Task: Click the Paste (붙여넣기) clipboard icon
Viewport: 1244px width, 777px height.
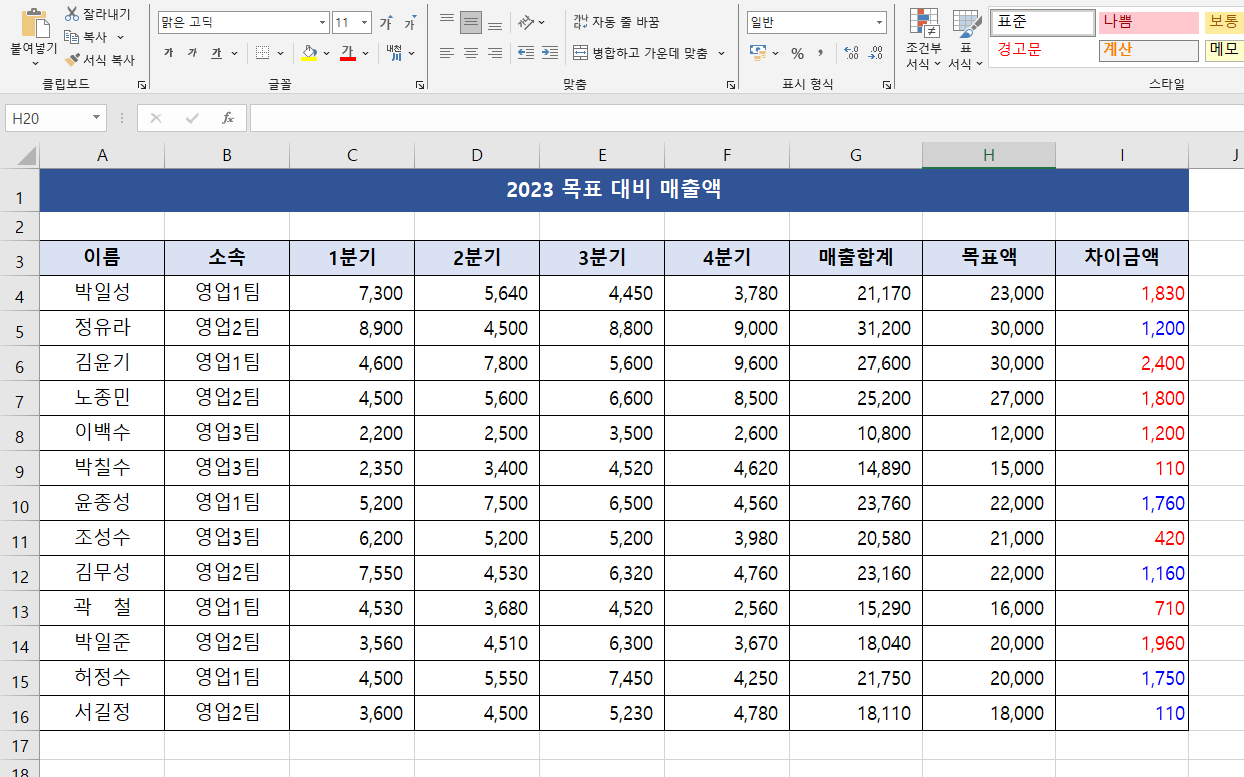Action: coord(34,22)
